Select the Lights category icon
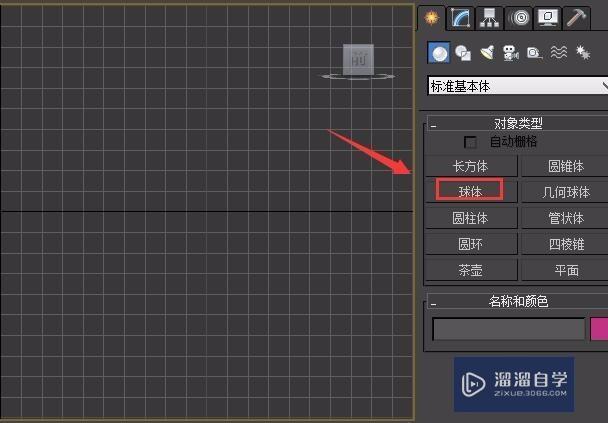This screenshot has width=608, height=423. click(x=487, y=52)
